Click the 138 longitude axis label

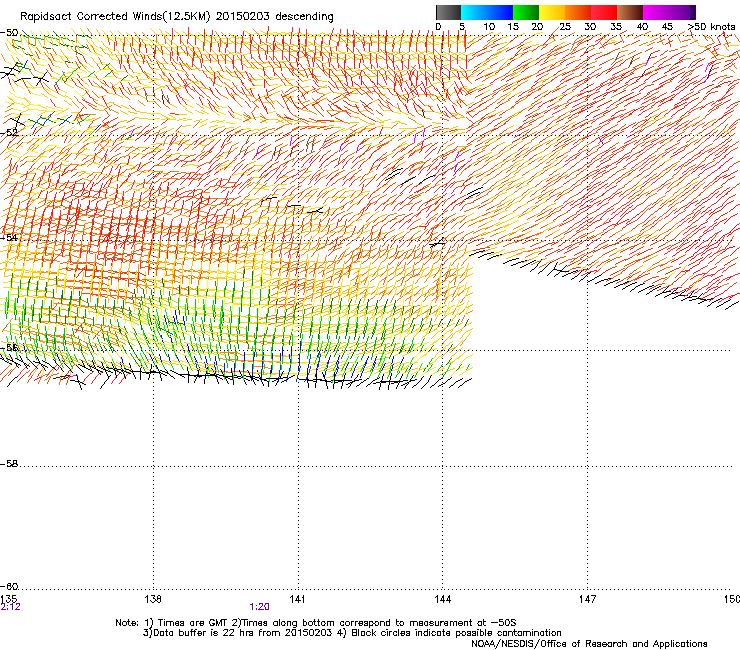tap(153, 599)
